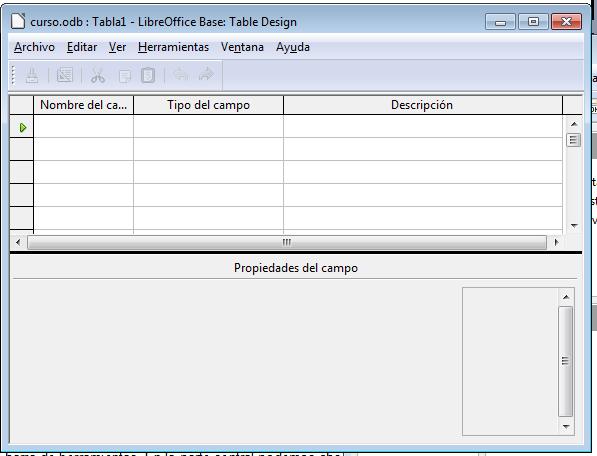Click the Descripción column header
Image resolution: width=597 pixels, height=456 pixels.
click(x=423, y=105)
